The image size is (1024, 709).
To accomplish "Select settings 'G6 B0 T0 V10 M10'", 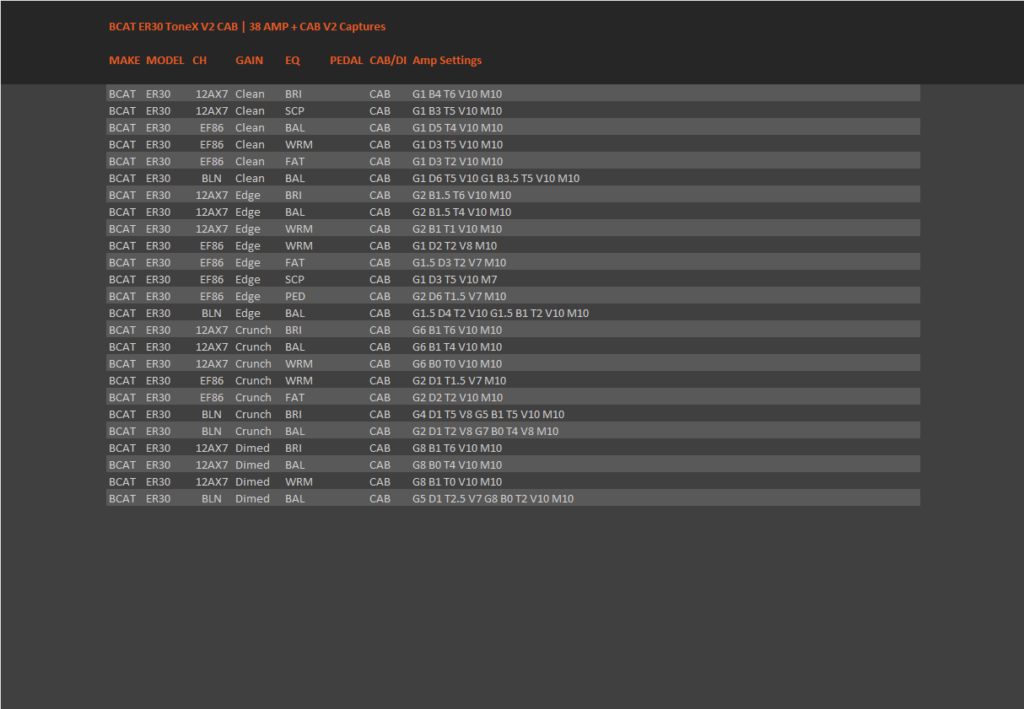I will [456, 364].
